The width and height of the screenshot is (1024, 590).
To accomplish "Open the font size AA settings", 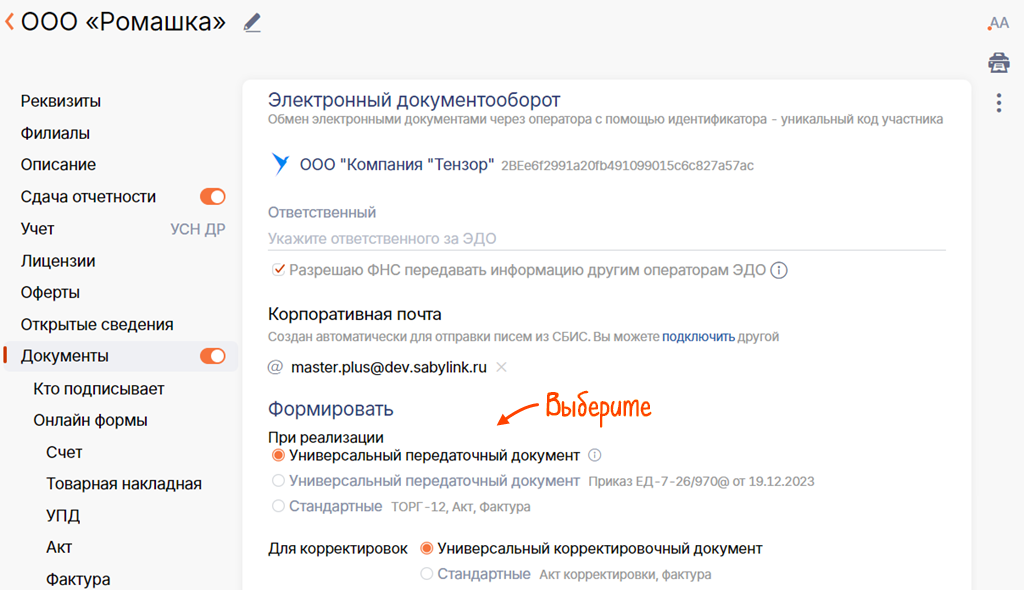I will pyautogui.click(x=997, y=23).
